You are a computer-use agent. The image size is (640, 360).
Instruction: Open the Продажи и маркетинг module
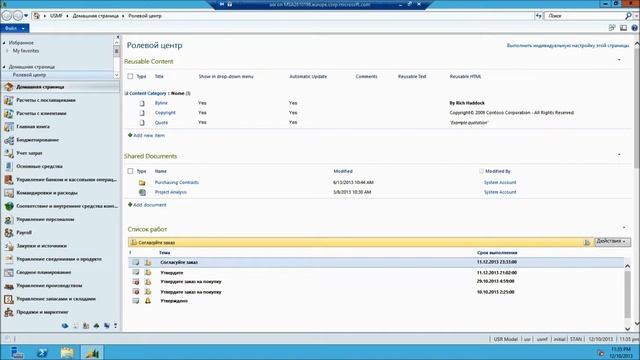tap(42, 312)
